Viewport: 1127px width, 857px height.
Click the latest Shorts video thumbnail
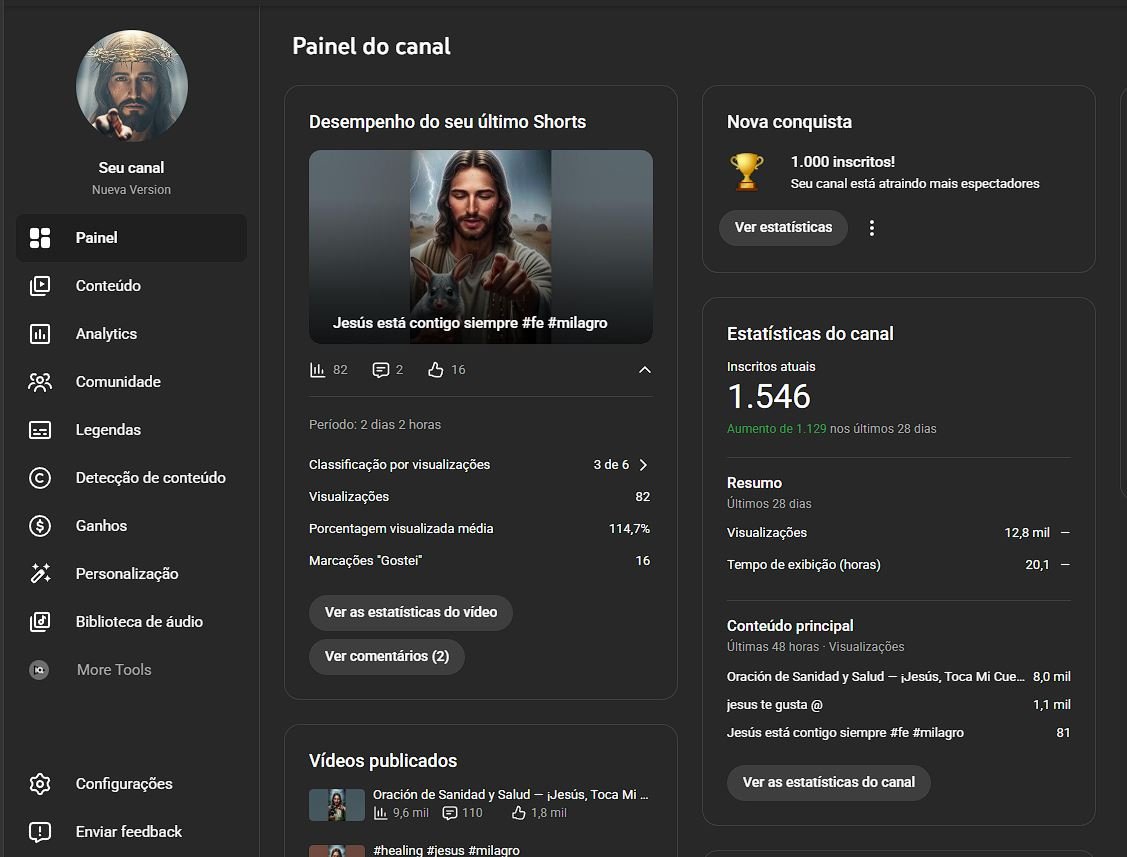(x=481, y=247)
